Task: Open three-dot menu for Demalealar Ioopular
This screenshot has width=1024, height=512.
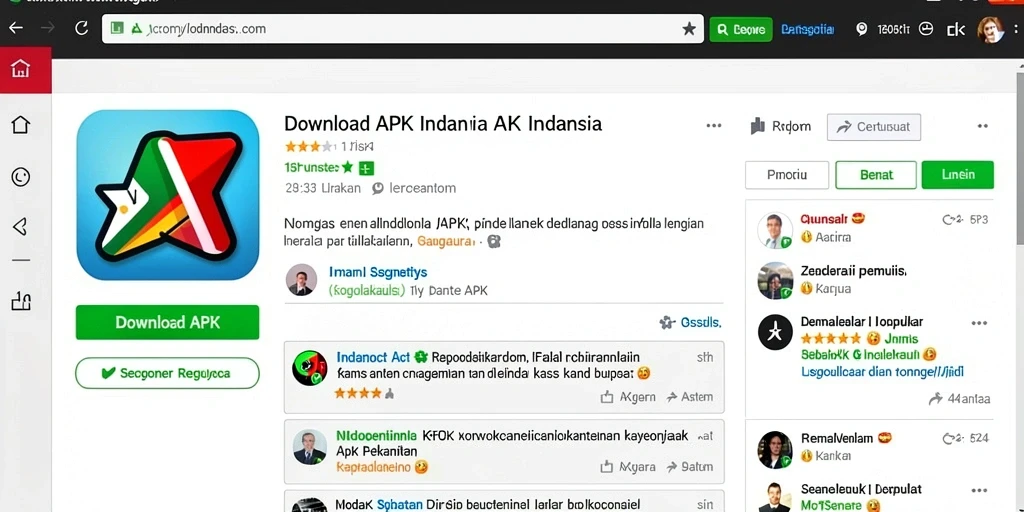Action: (979, 323)
